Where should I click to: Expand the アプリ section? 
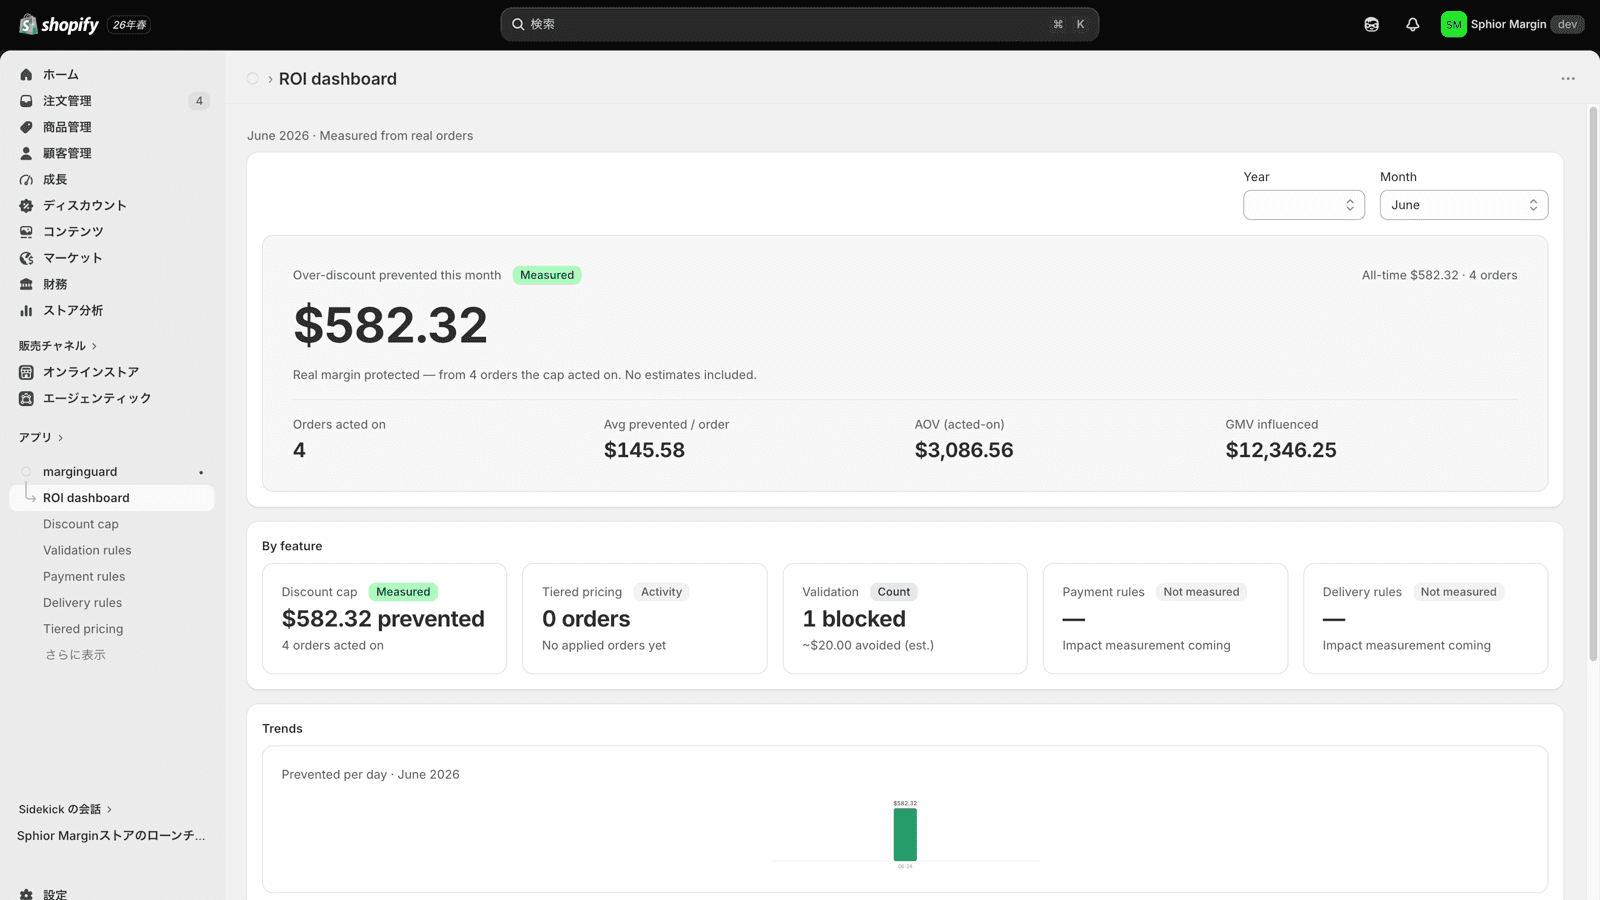[41, 437]
